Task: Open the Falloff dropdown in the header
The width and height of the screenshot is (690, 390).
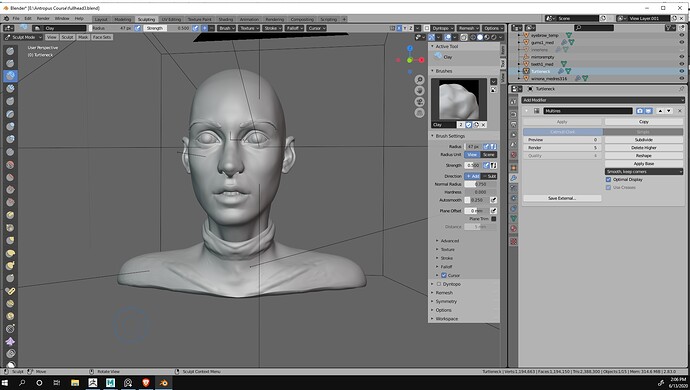Action: tap(294, 28)
